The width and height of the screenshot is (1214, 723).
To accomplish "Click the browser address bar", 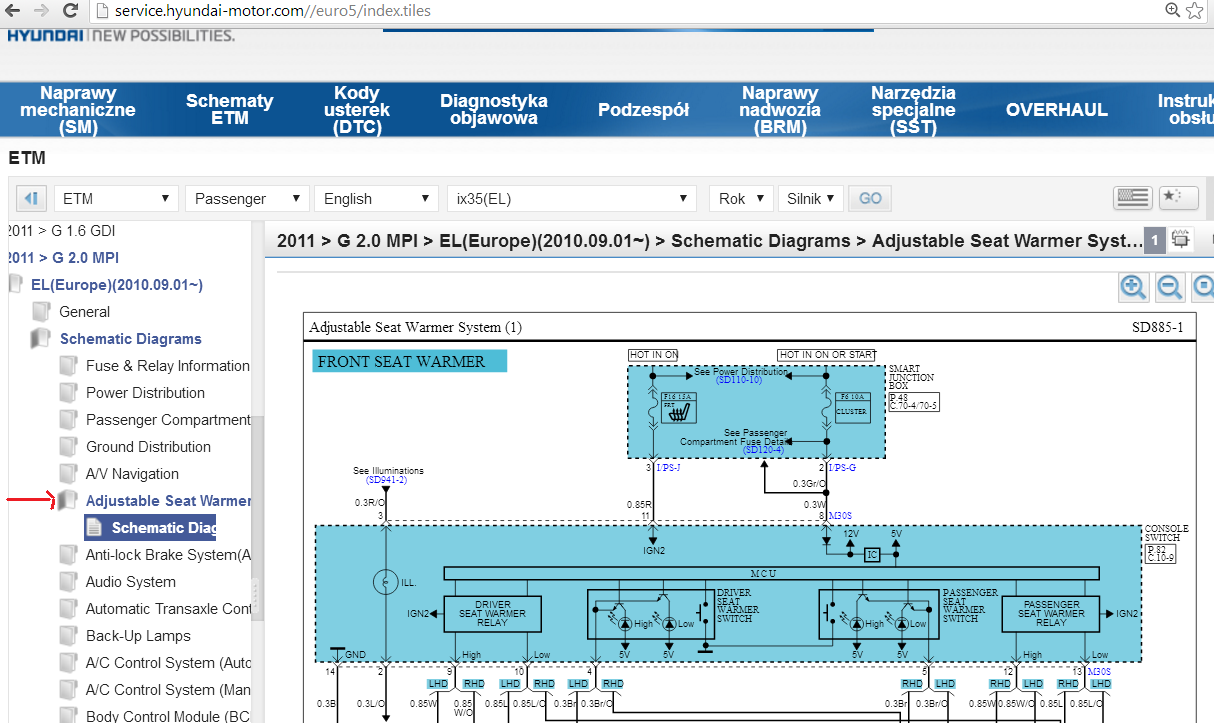I will [600, 11].
